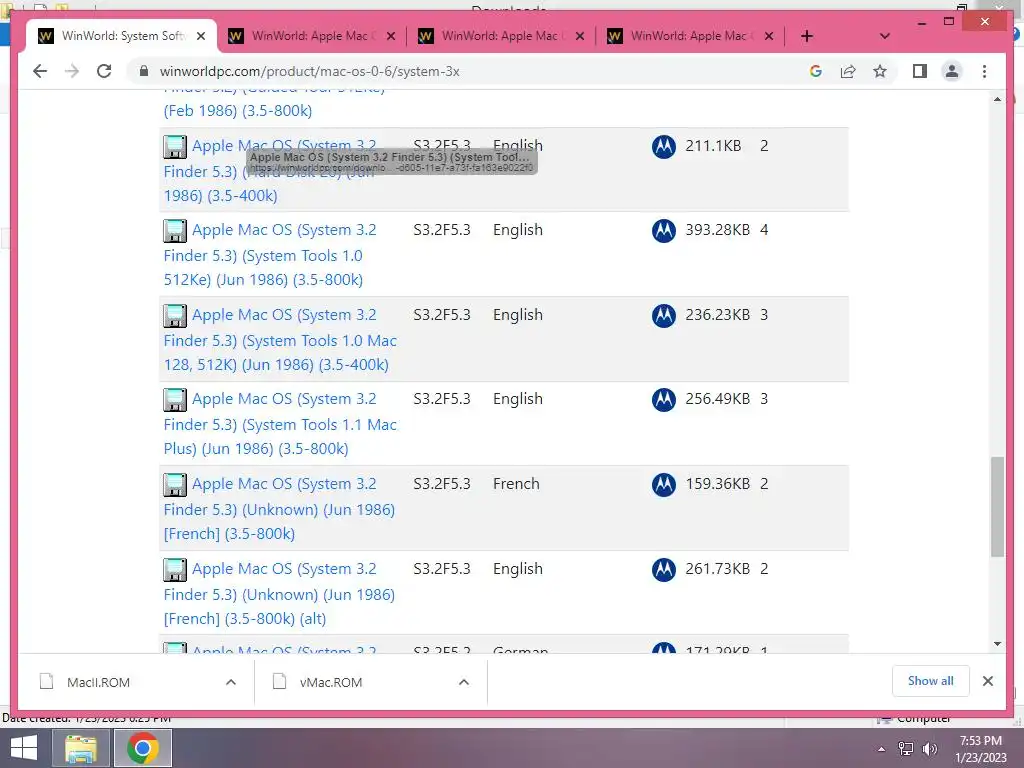The image size is (1024, 768).
Task: Click the browser forward arrow
Action: pyautogui.click(x=72, y=71)
